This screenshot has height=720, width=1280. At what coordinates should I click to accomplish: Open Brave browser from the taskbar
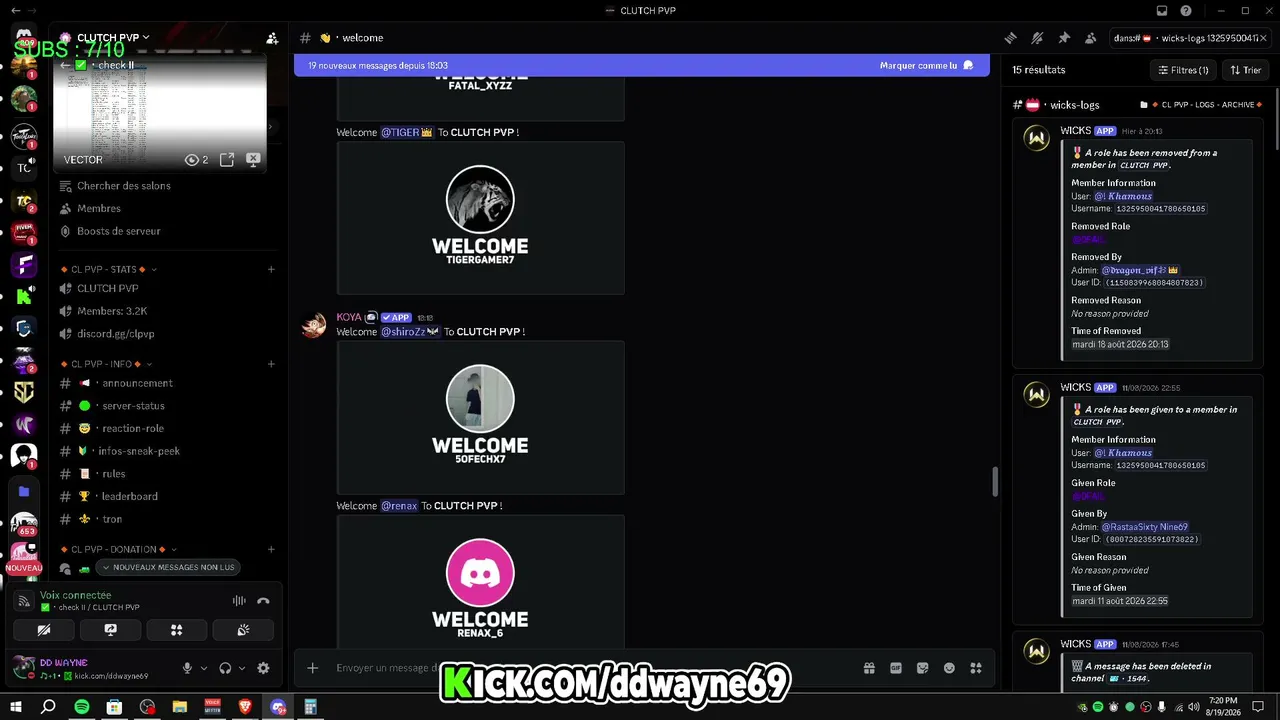[x=245, y=707]
